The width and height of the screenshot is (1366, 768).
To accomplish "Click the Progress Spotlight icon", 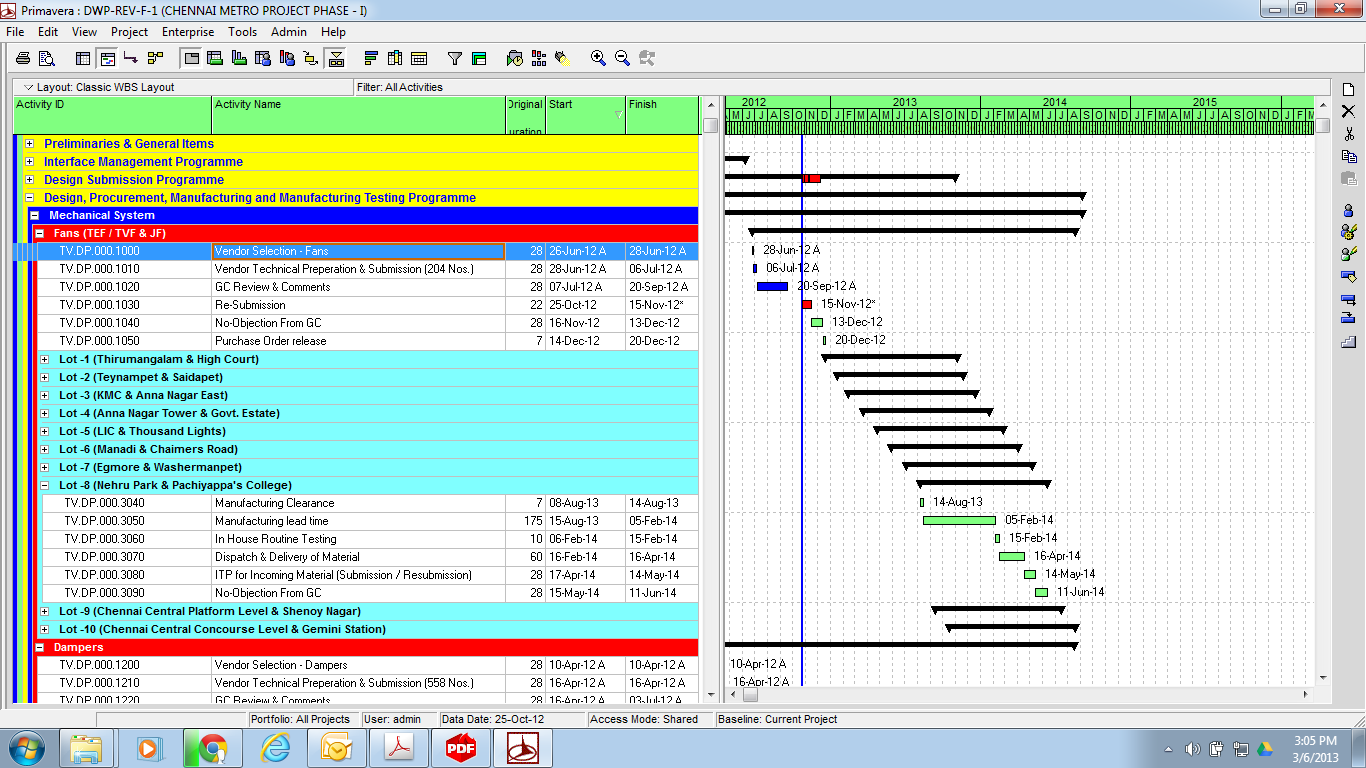I will [563, 58].
